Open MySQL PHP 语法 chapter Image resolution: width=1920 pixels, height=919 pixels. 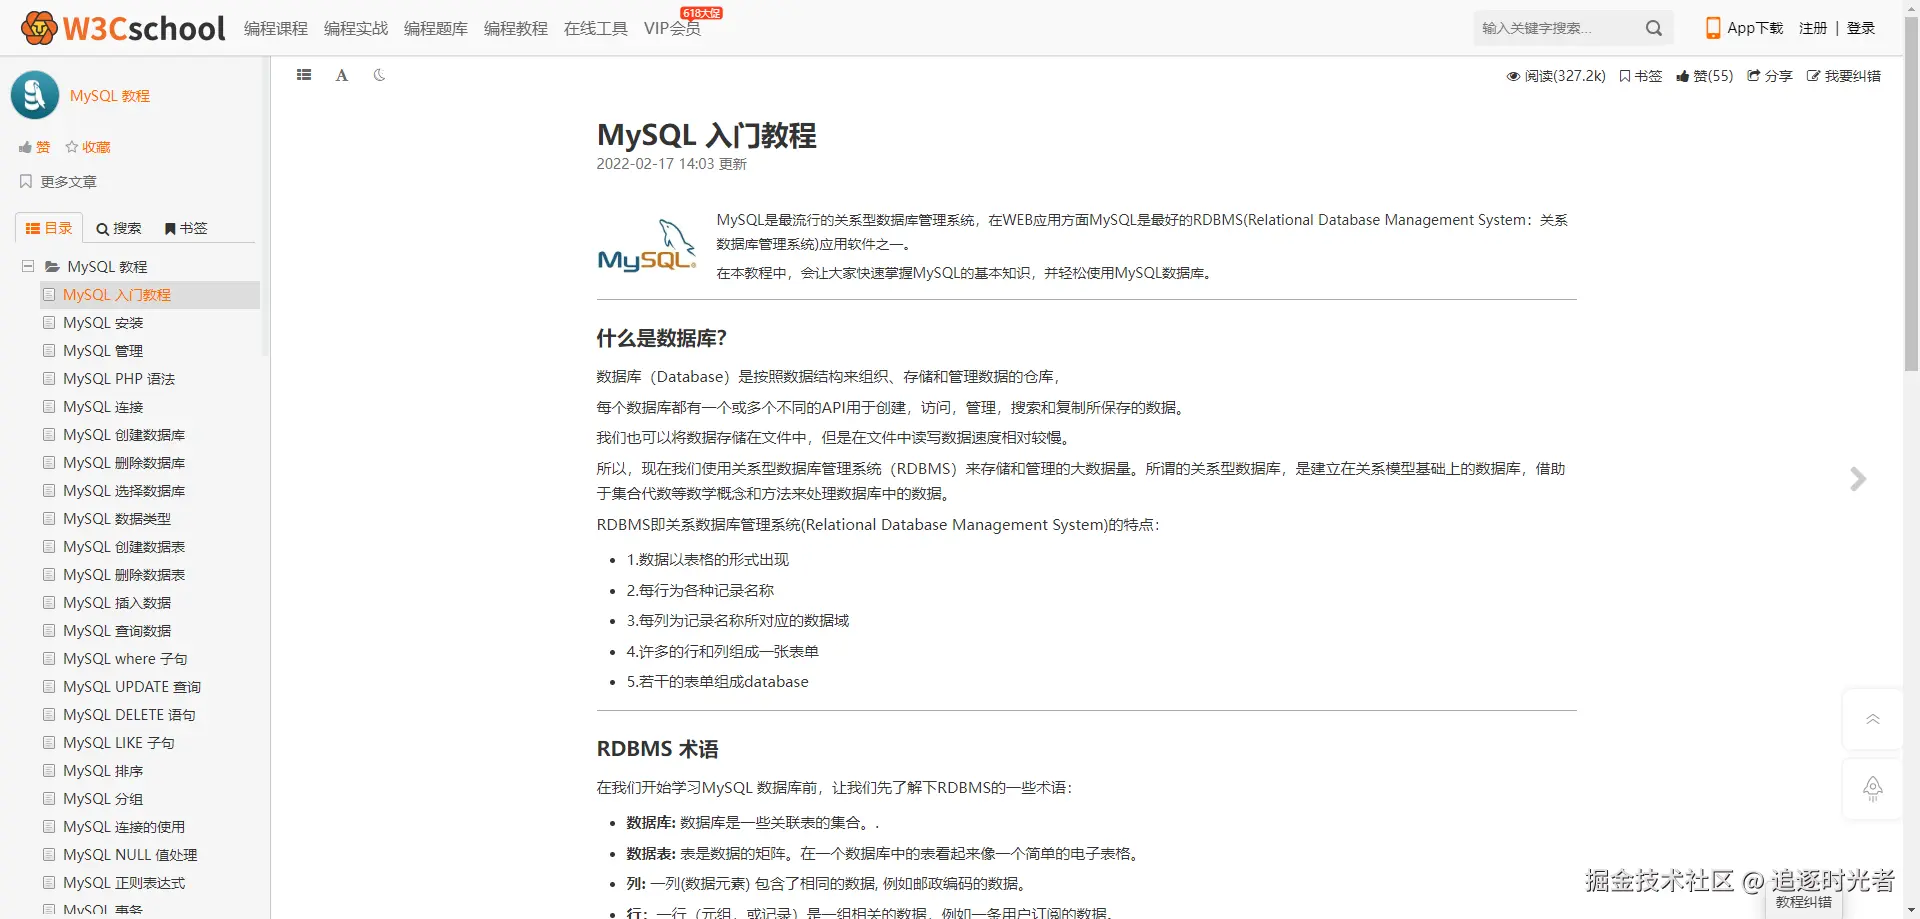coord(119,379)
